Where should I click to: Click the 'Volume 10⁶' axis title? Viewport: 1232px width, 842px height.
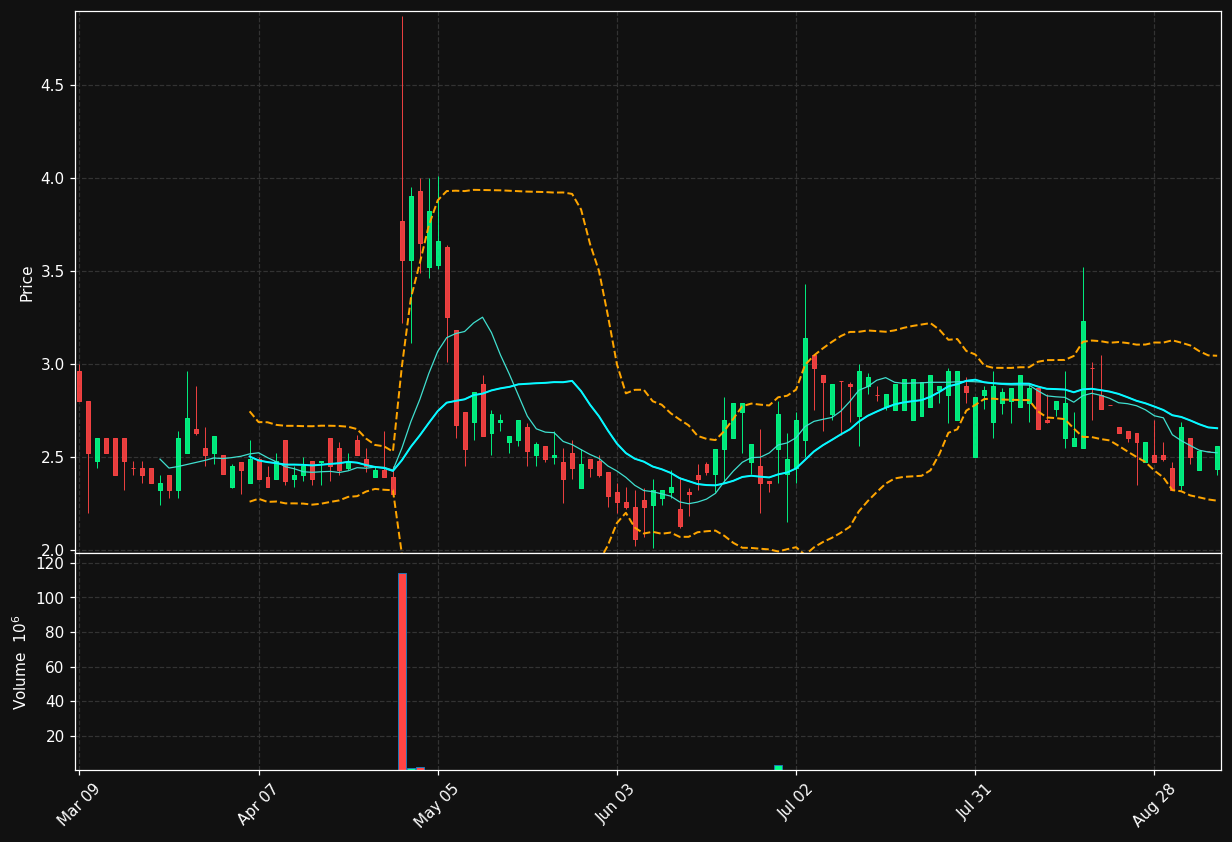20,662
